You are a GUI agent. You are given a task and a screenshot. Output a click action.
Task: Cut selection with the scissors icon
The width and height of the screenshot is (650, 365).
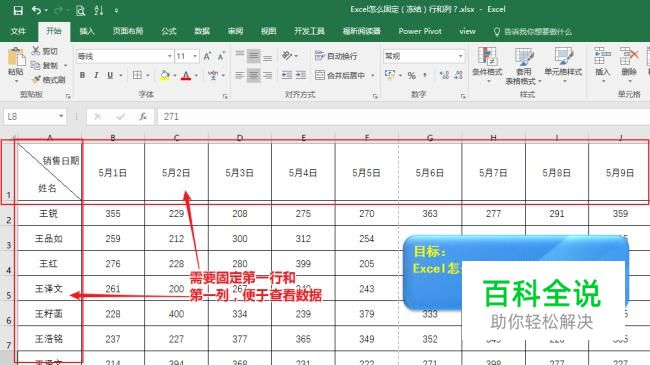click(x=36, y=51)
